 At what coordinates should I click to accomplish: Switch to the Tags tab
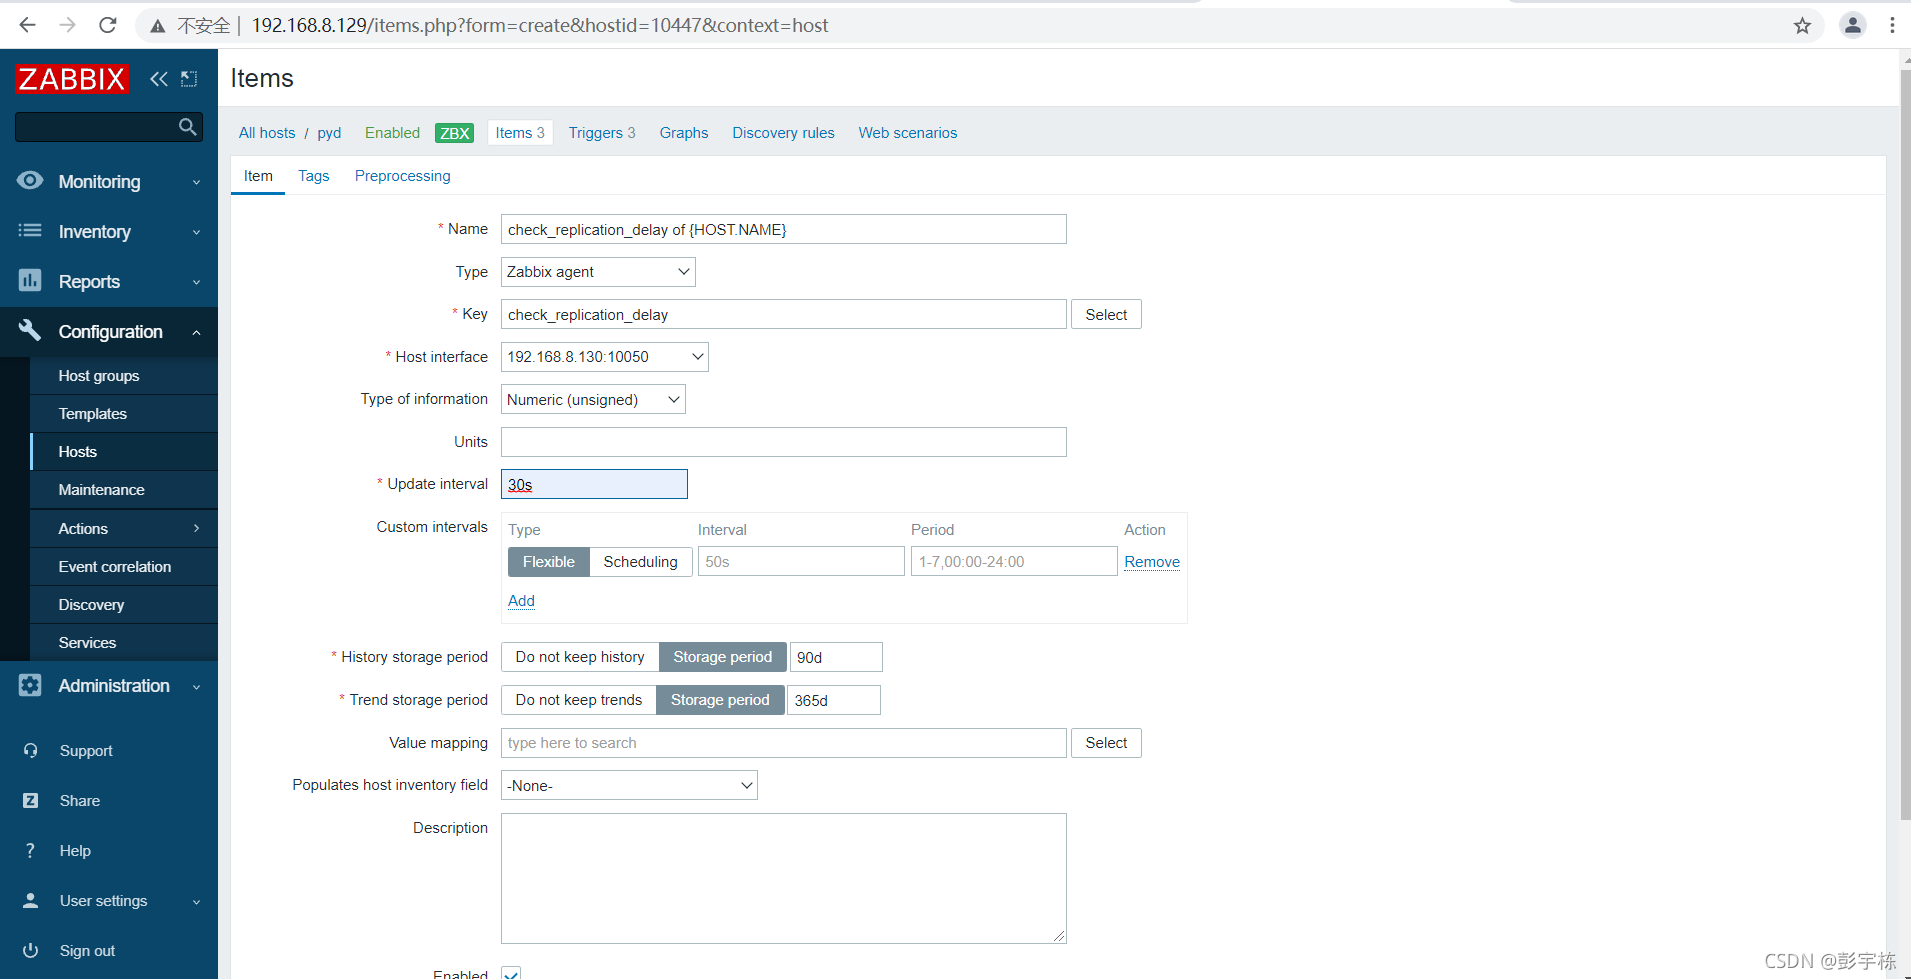coord(313,176)
